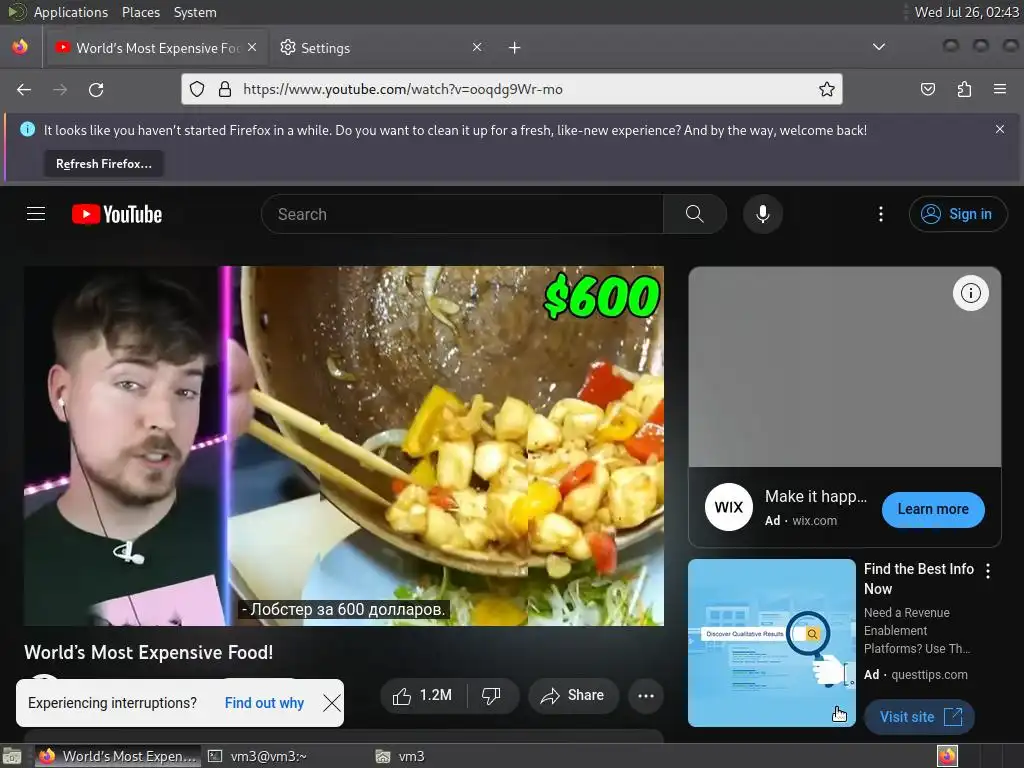Like the video with the thumbs up button
The width and height of the screenshot is (1024, 768).
coord(423,696)
